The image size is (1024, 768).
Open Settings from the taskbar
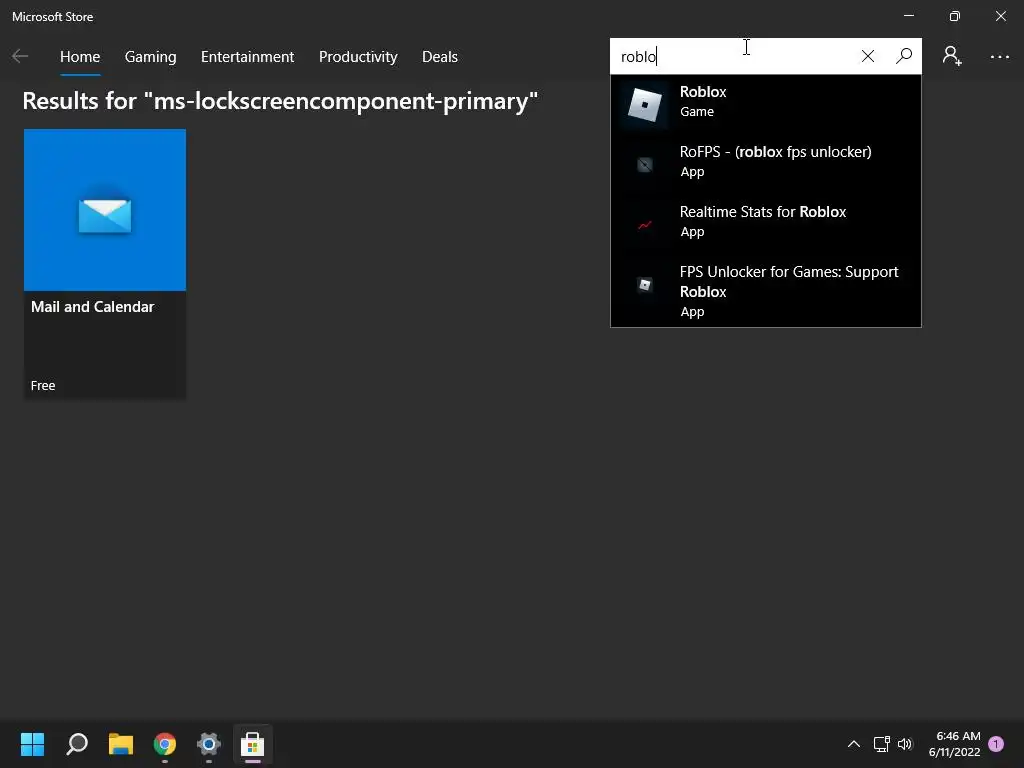point(208,743)
